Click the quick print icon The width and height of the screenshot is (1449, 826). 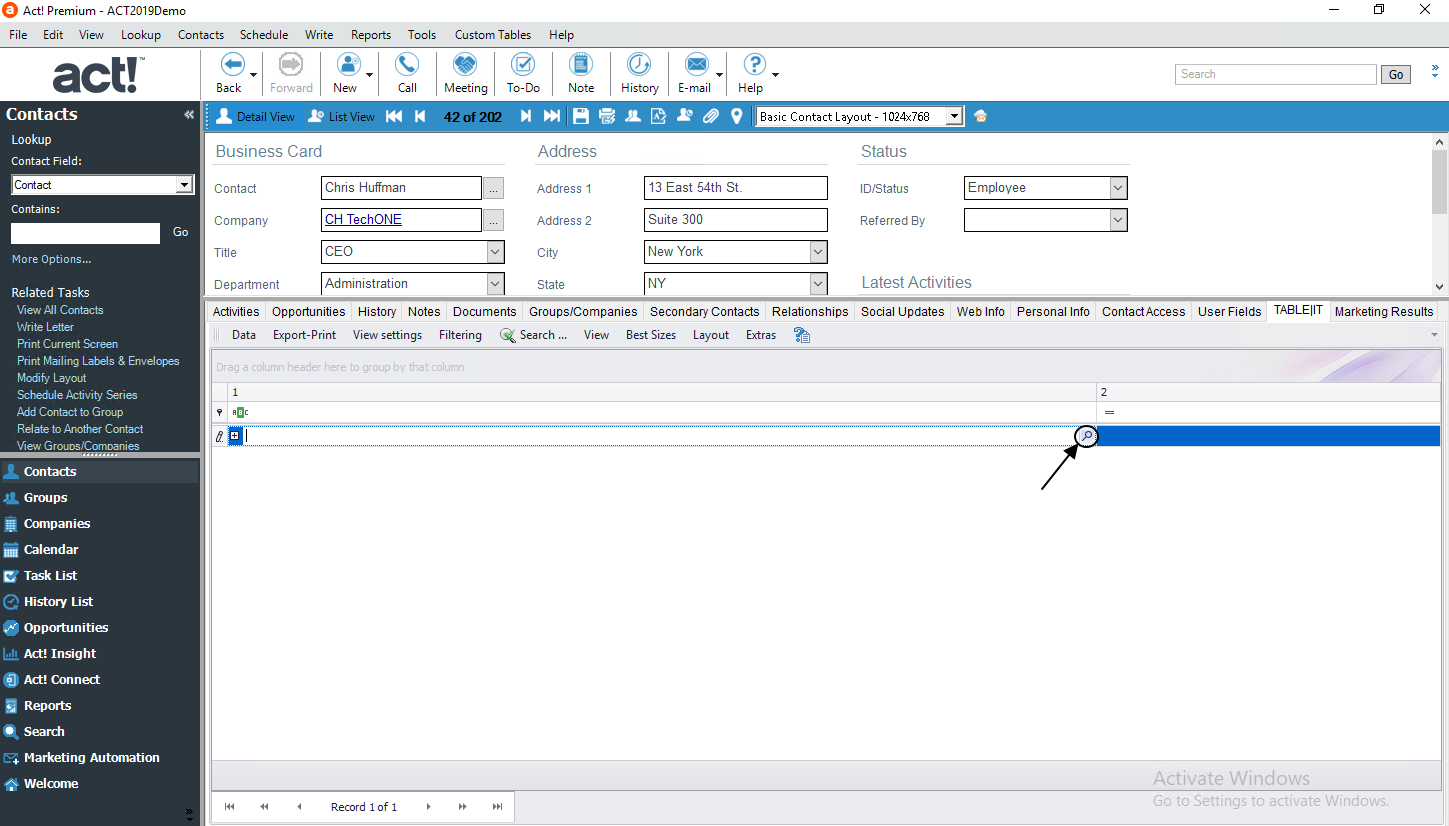pos(607,117)
